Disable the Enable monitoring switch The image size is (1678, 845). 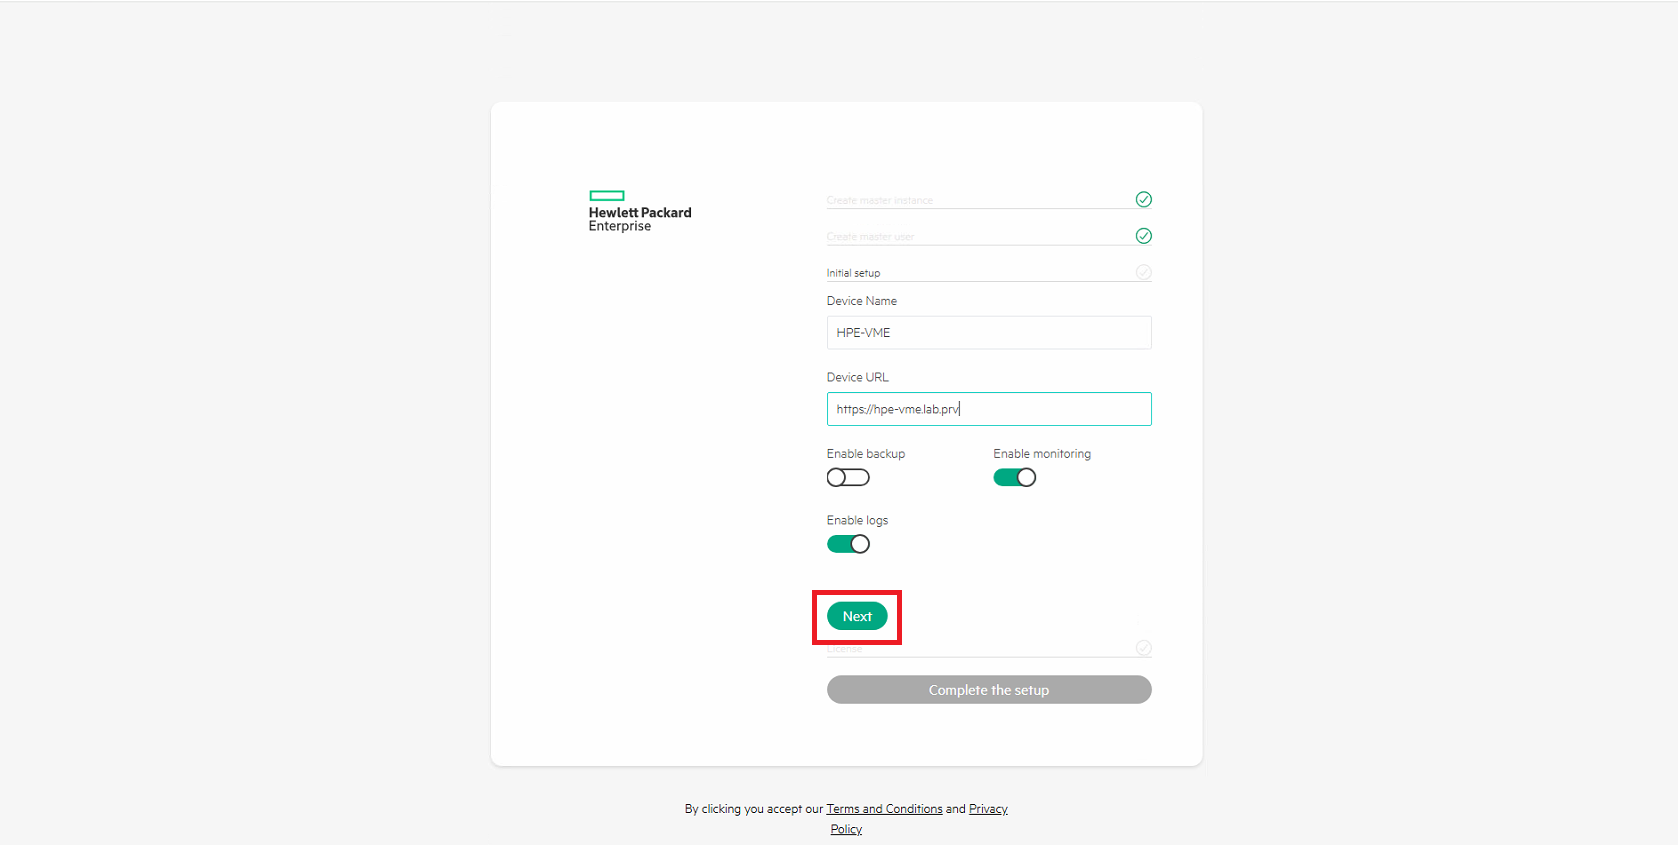point(1014,478)
